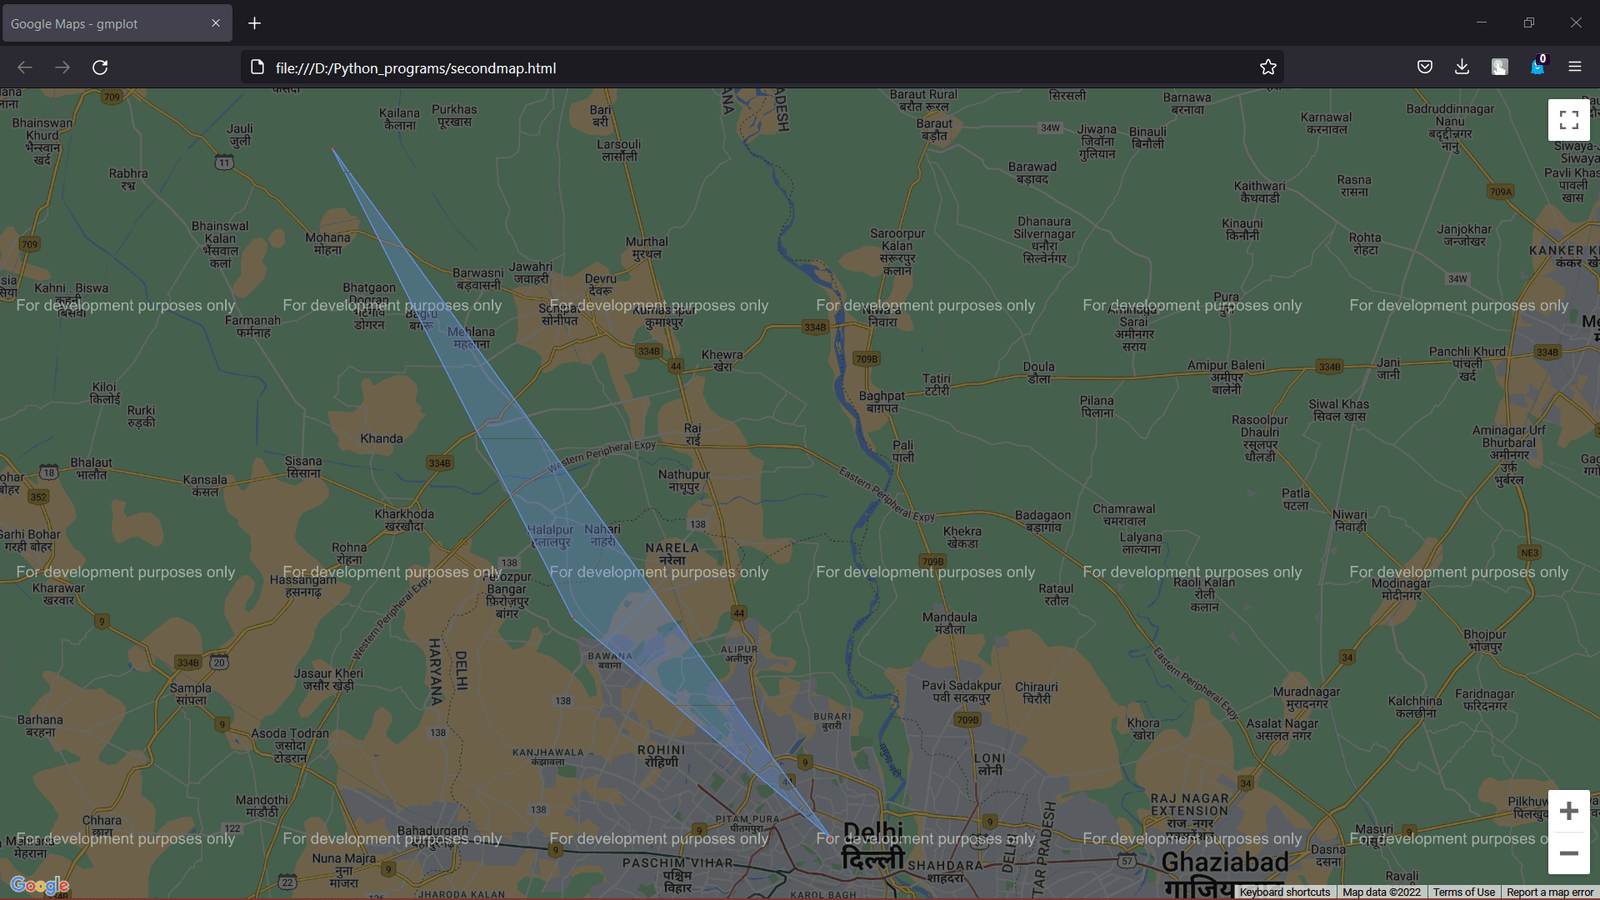Click the Asoda Todran label

290,745
